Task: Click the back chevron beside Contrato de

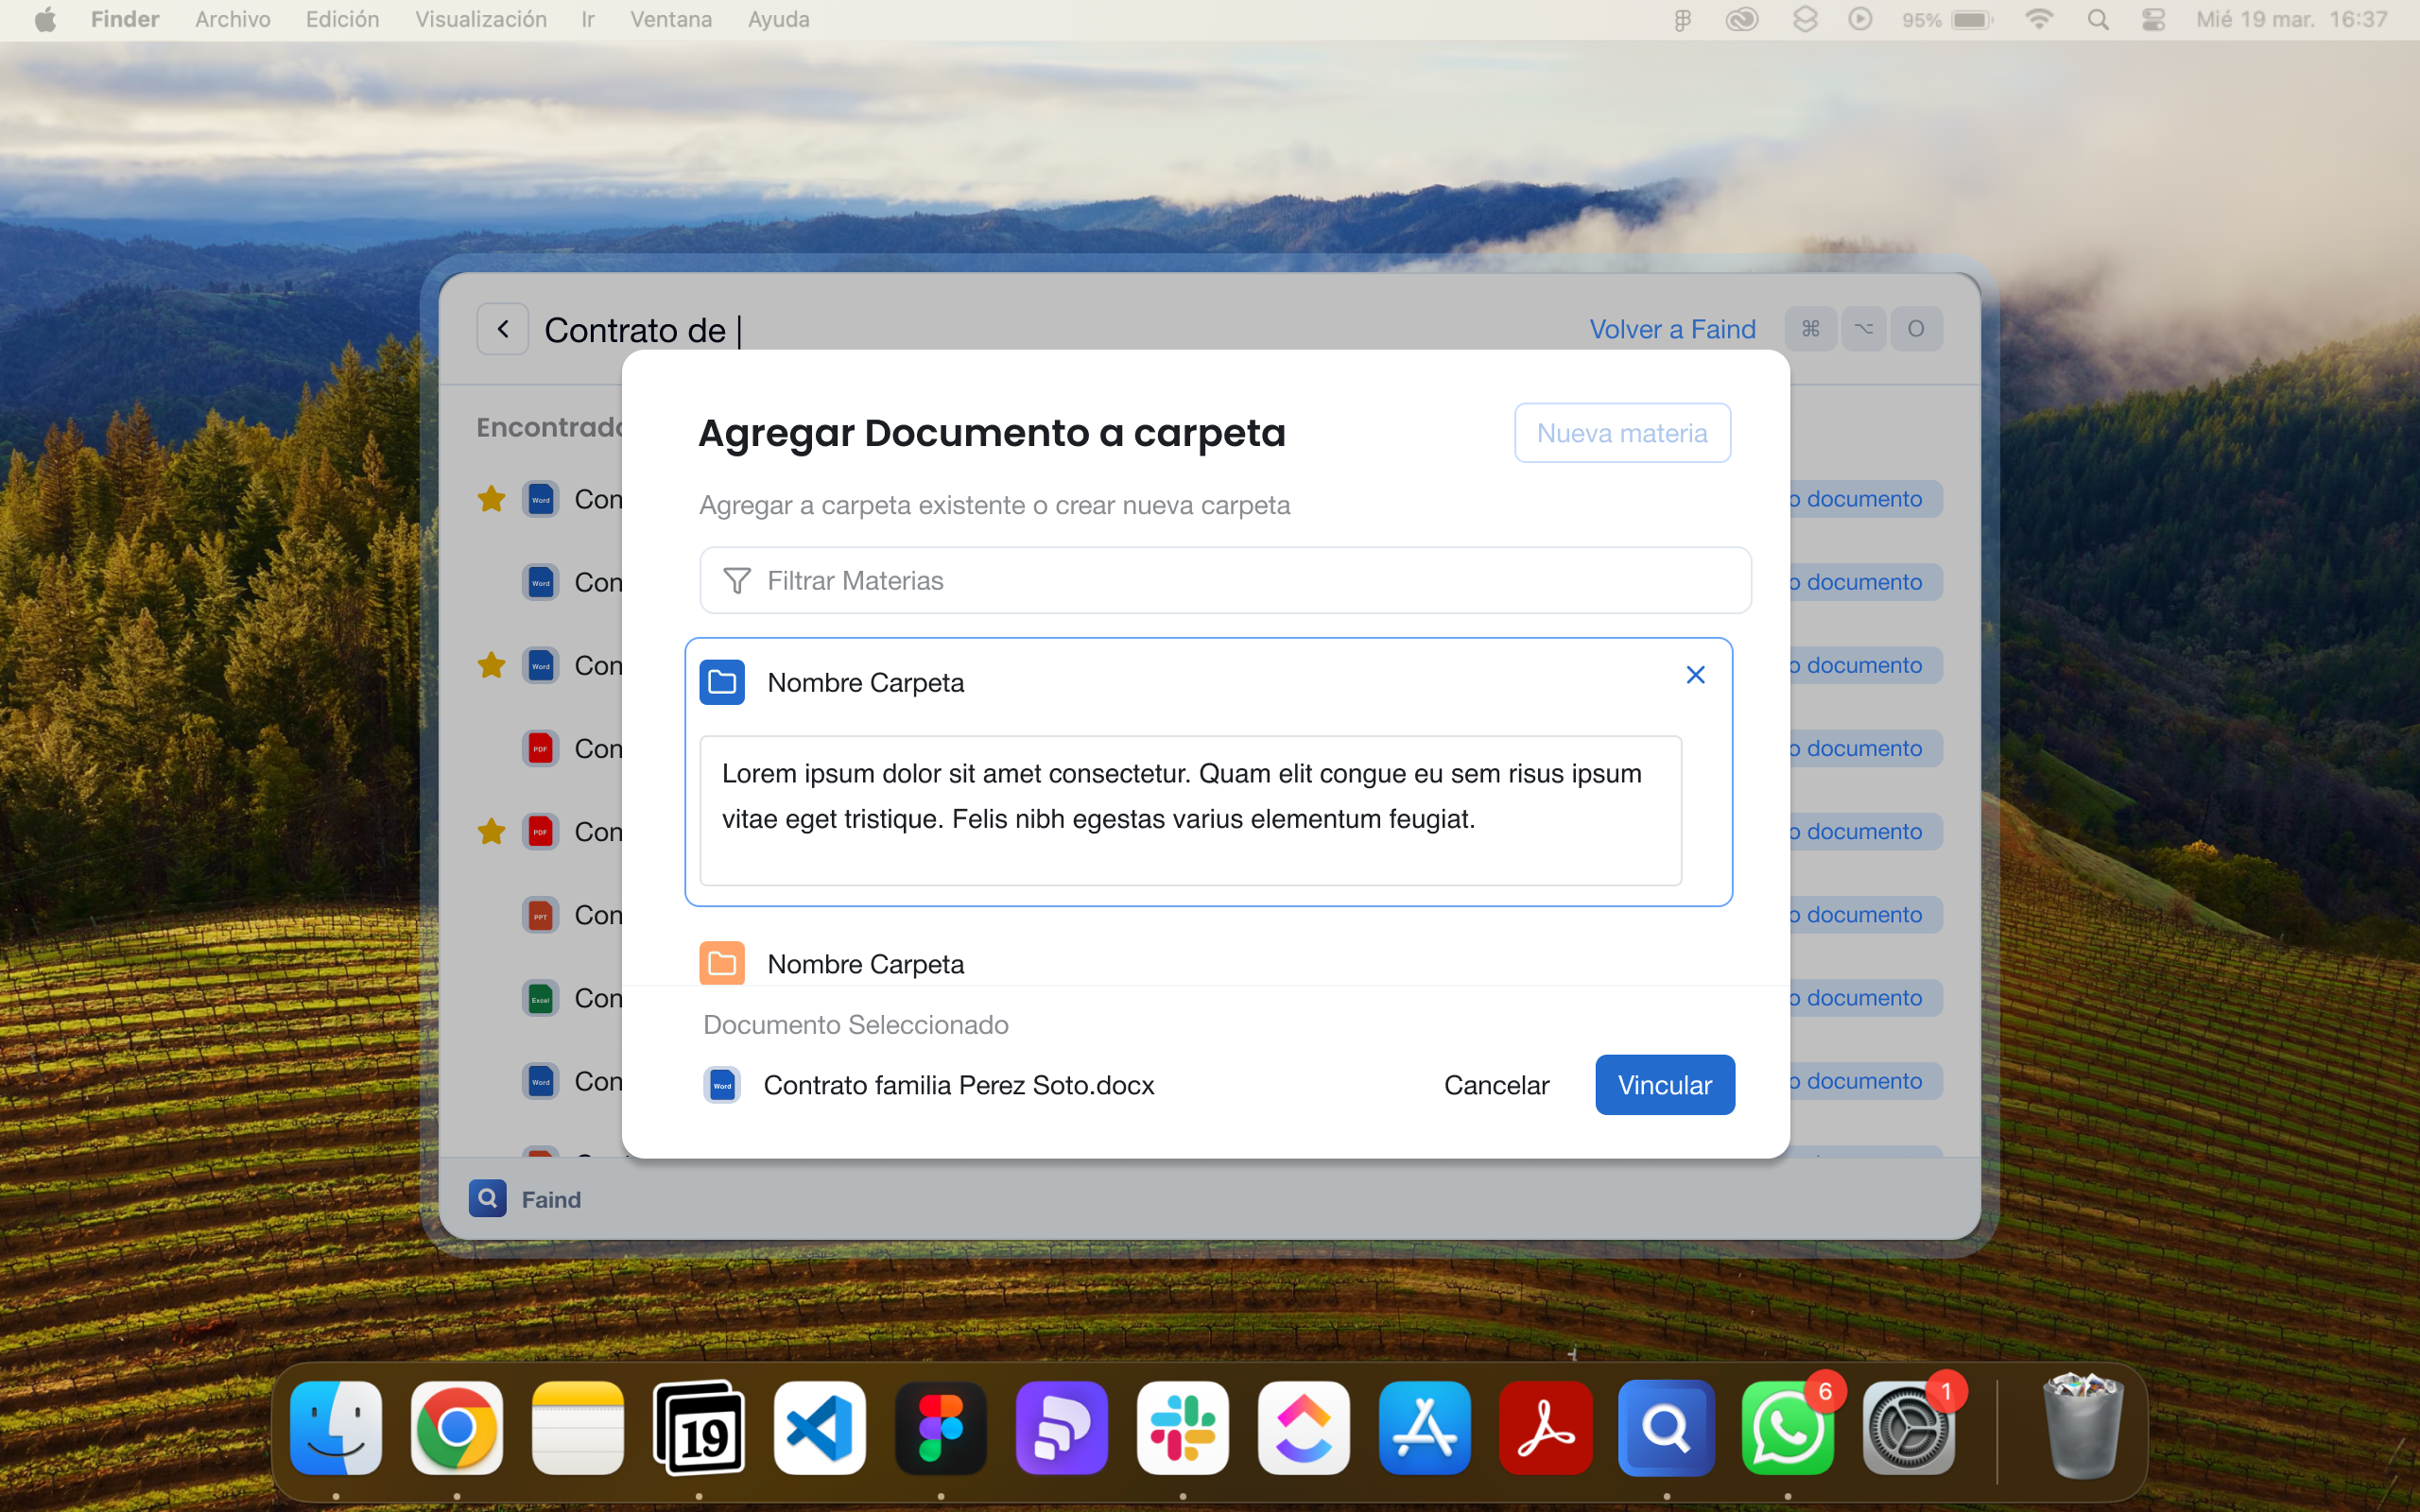Action: coord(503,329)
